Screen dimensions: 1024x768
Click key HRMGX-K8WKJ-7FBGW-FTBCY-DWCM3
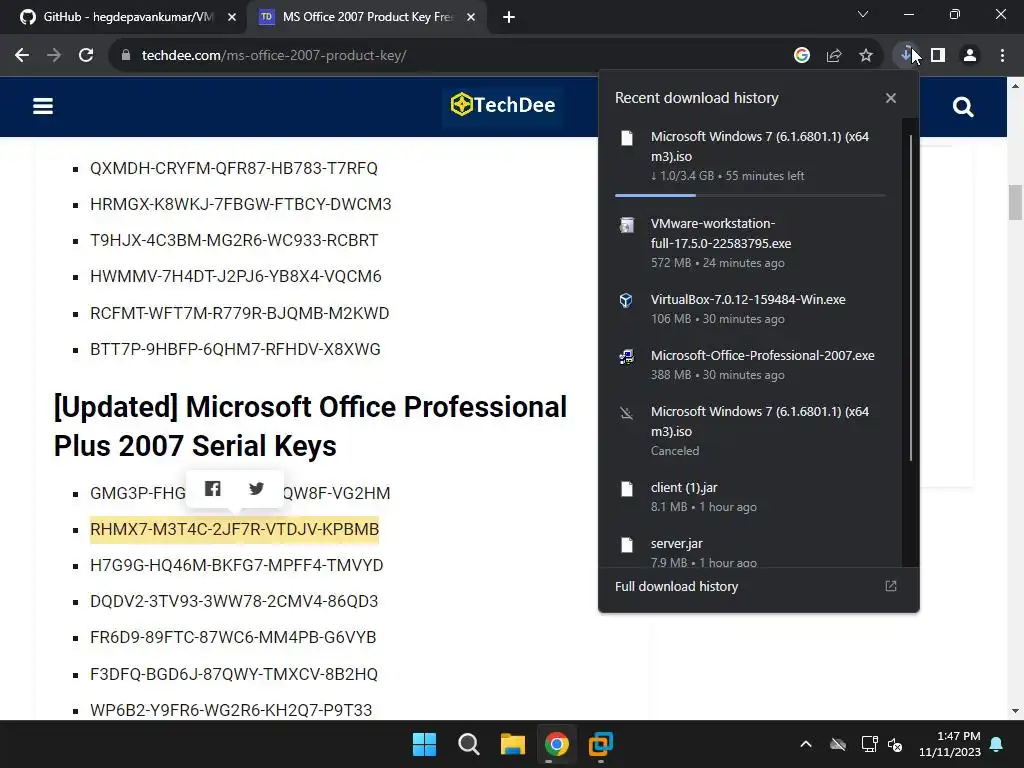[x=241, y=204]
